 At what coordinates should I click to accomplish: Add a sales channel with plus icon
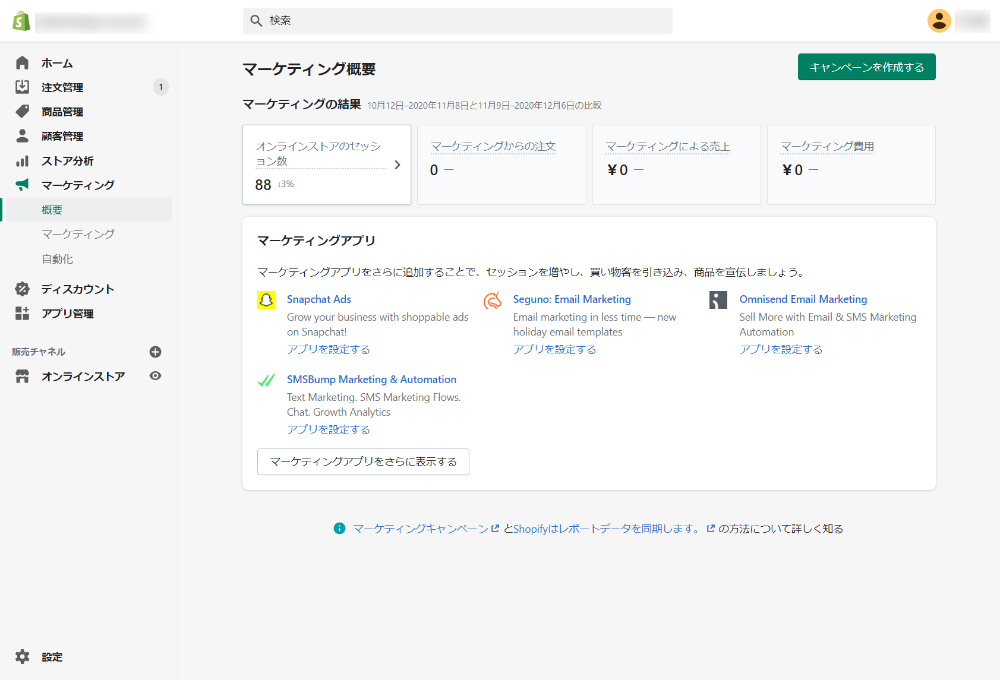[155, 351]
